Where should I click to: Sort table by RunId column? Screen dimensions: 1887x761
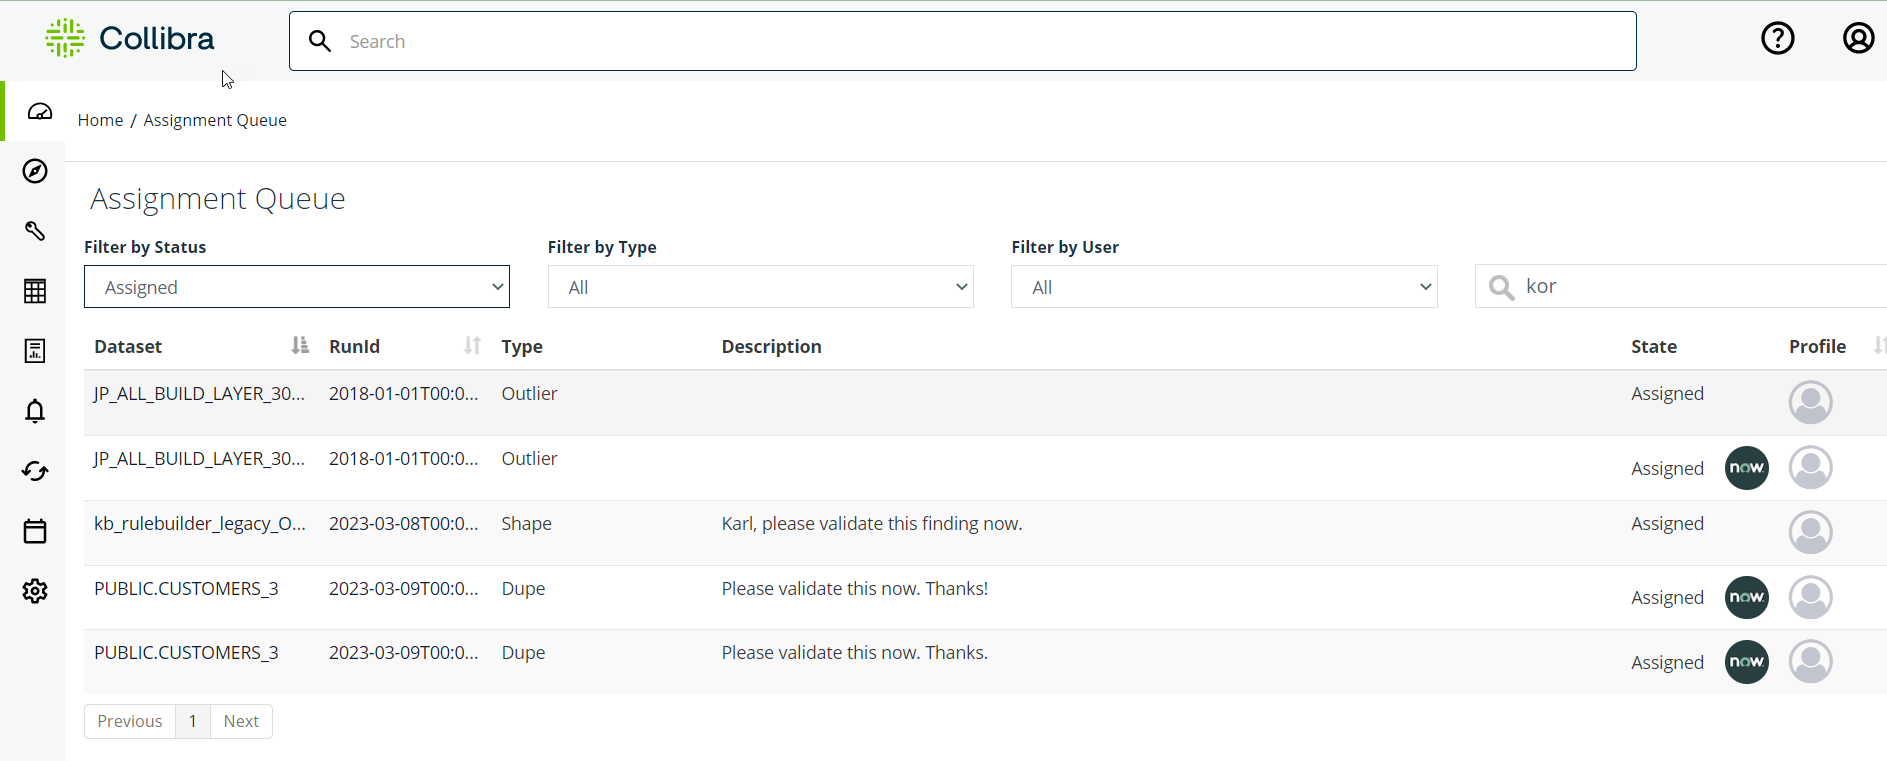point(472,346)
